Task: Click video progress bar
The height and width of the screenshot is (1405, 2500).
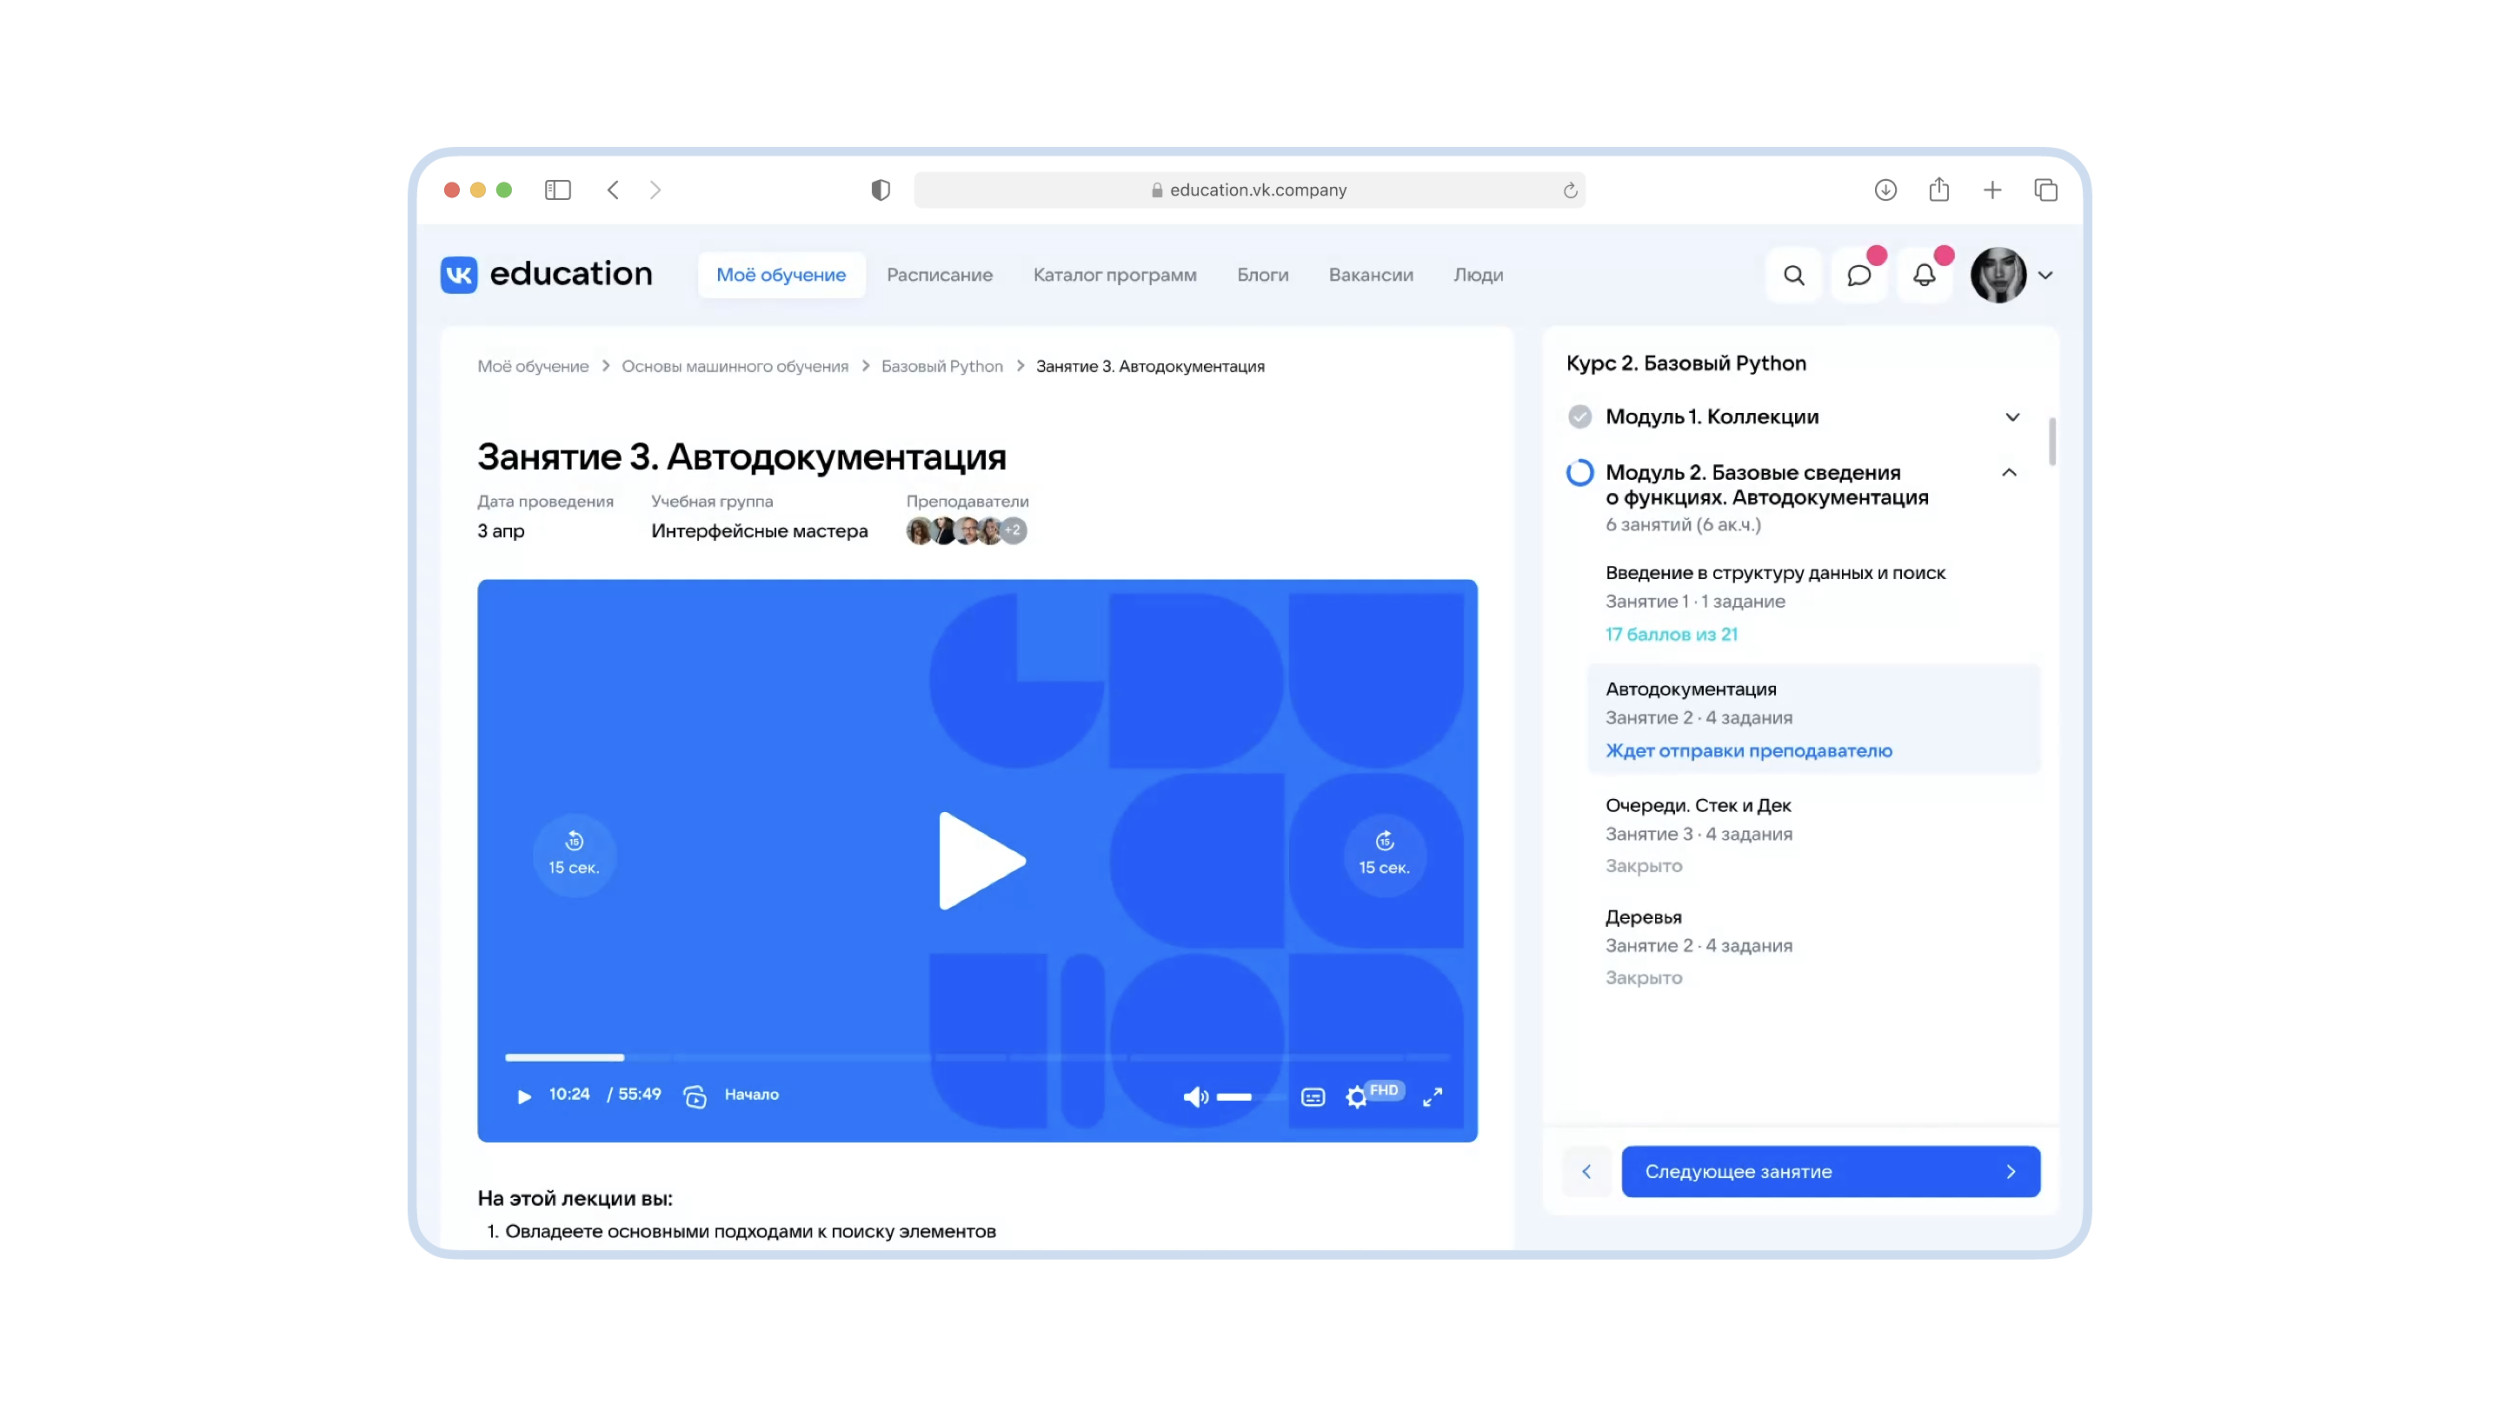Action: tap(976, 1057)
